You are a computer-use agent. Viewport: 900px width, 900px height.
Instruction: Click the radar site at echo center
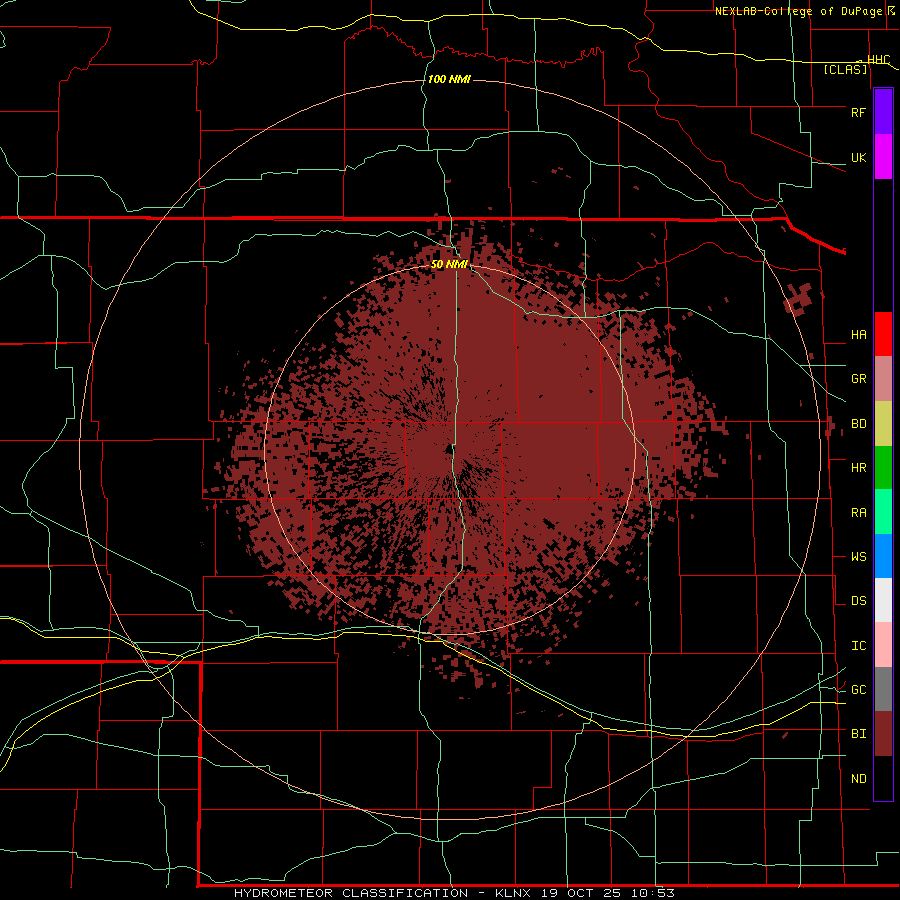pos(449,449)
